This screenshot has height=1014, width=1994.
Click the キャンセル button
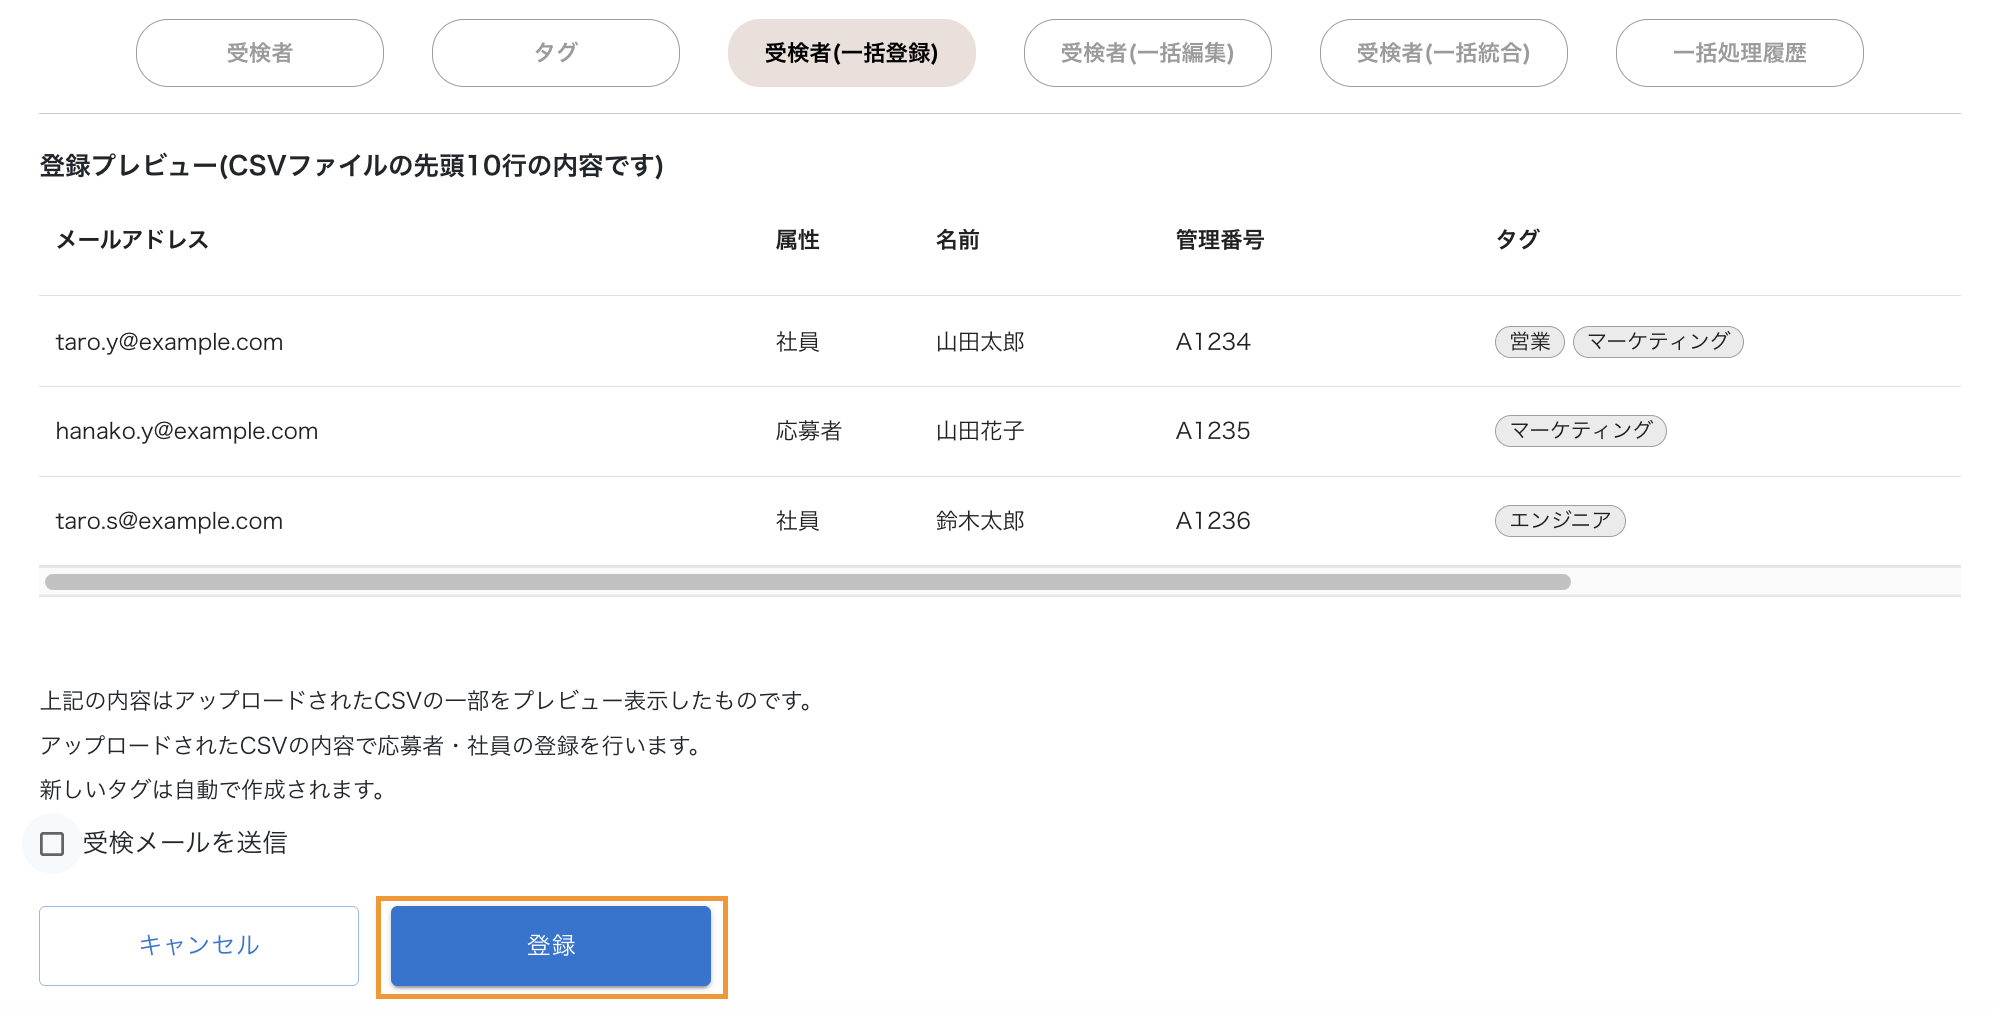(199, 946)
